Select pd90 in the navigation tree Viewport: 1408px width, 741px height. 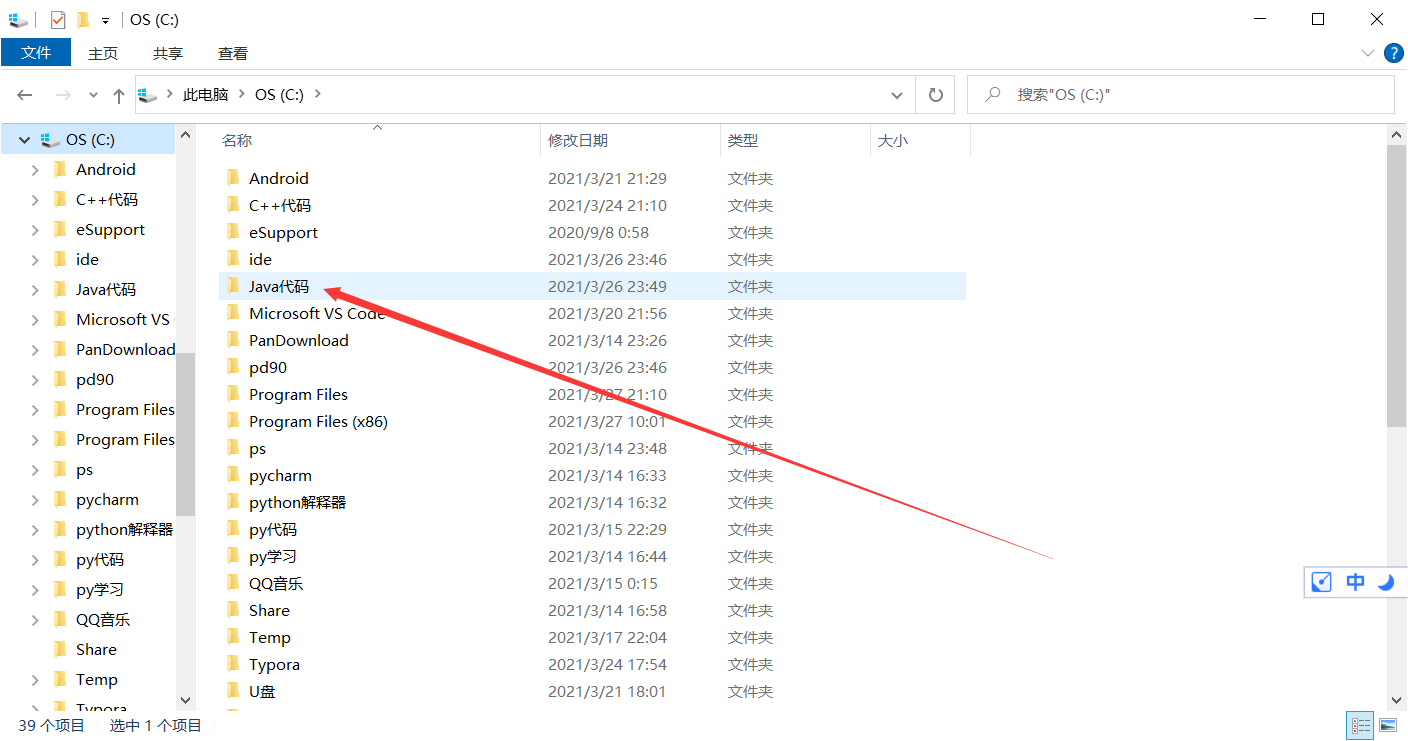tap(95, 379)
